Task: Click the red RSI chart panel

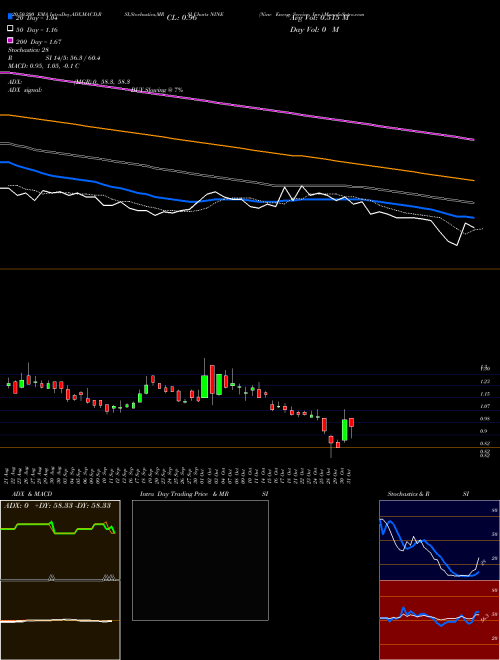Action: [439, 620]
